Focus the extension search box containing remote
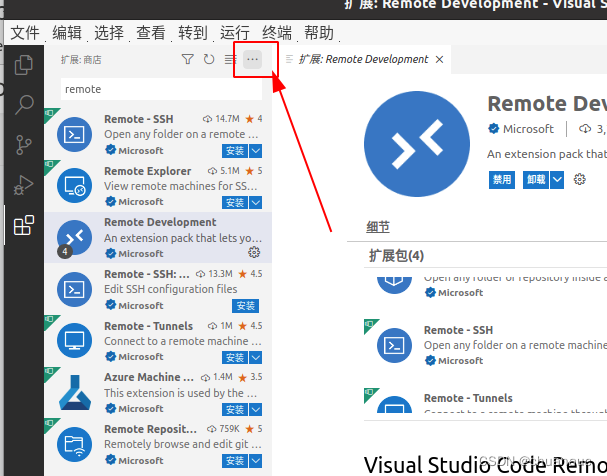This screenshot has width=607, height=476. [x=161, y=89]
